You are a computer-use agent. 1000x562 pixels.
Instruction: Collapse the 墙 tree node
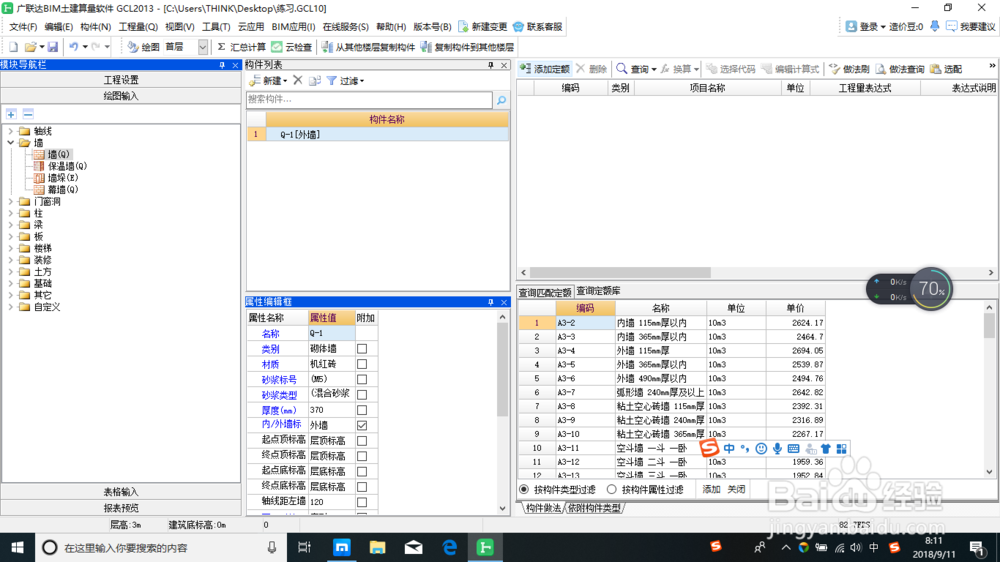[10, 143]
